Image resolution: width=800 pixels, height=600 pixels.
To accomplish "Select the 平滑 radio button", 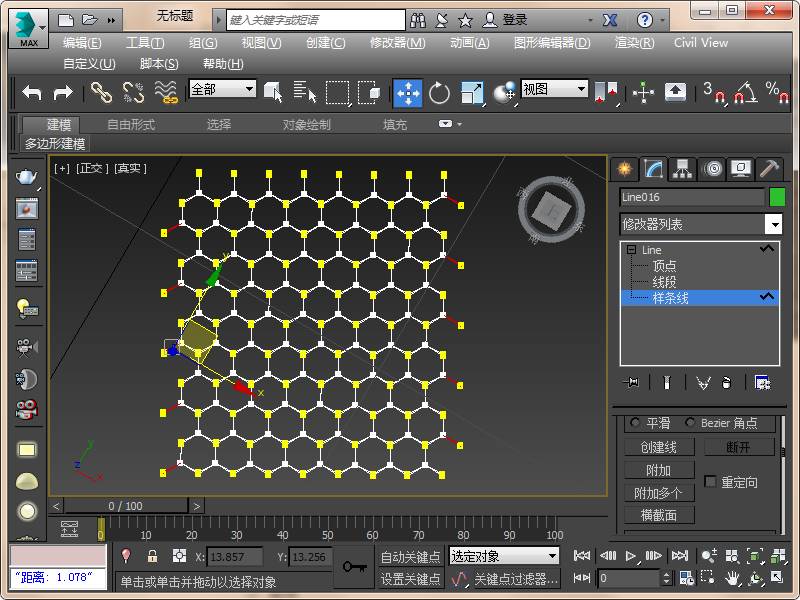I will 635,423.
